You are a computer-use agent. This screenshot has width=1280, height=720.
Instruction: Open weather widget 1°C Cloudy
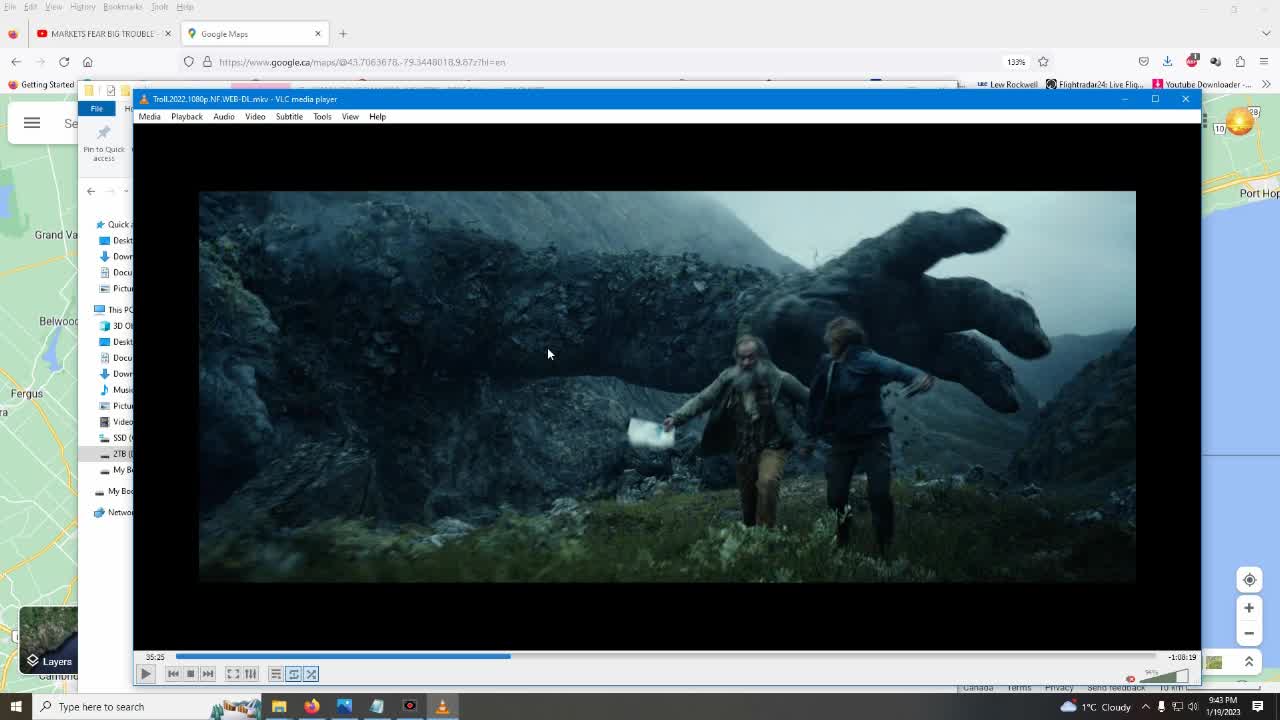click(1096, 707)
